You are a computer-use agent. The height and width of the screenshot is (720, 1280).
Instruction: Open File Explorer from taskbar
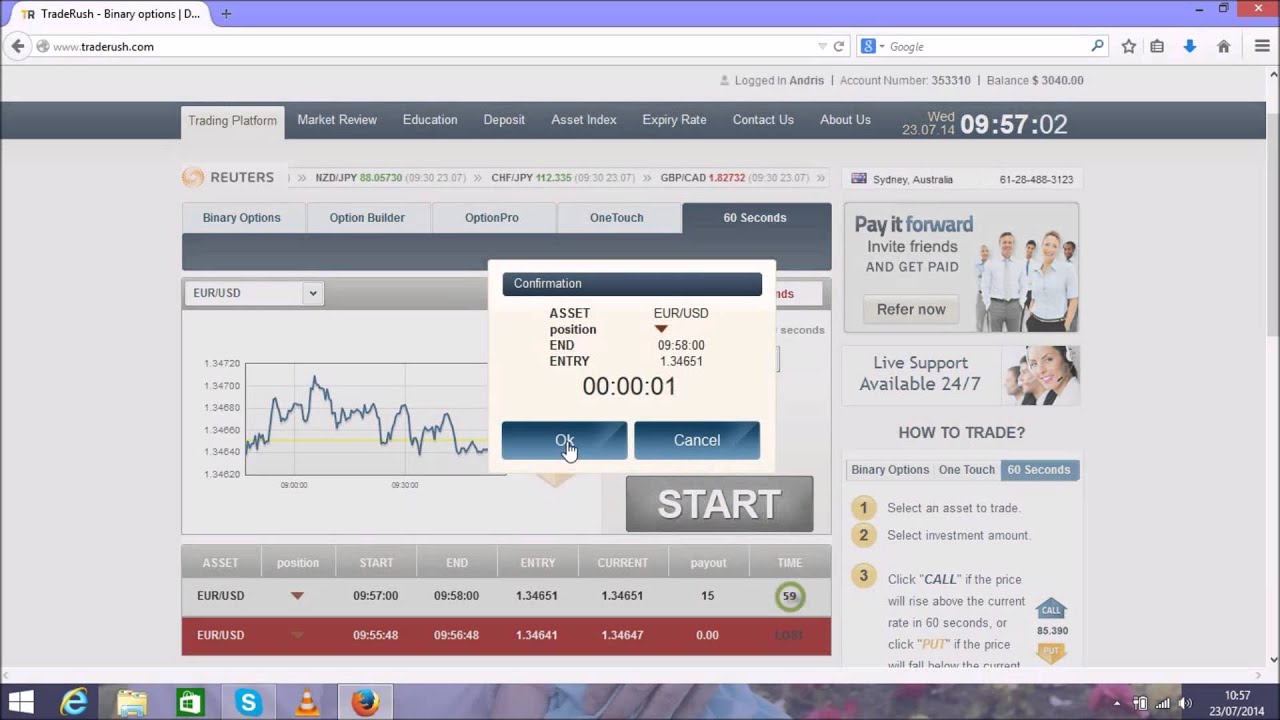(132, 703)
